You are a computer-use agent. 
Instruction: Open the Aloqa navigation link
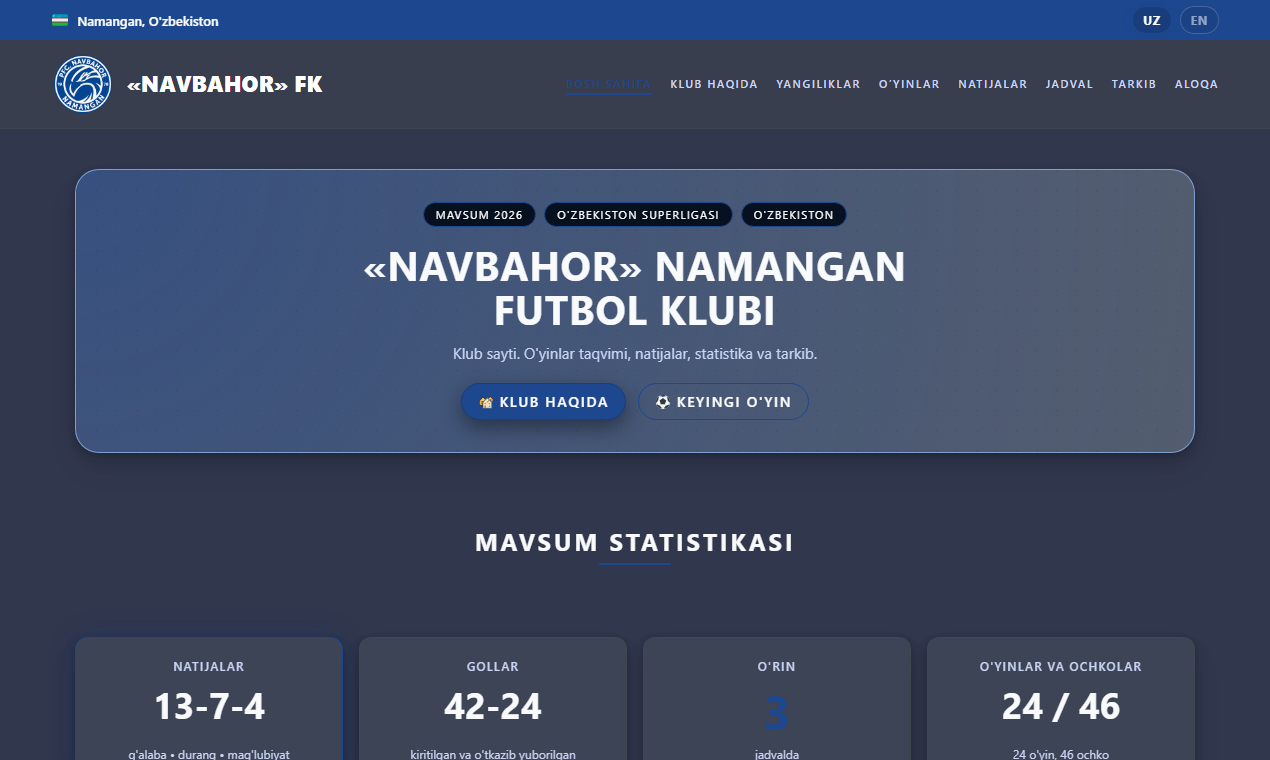pyautogui.click(x=1197, y=84)
